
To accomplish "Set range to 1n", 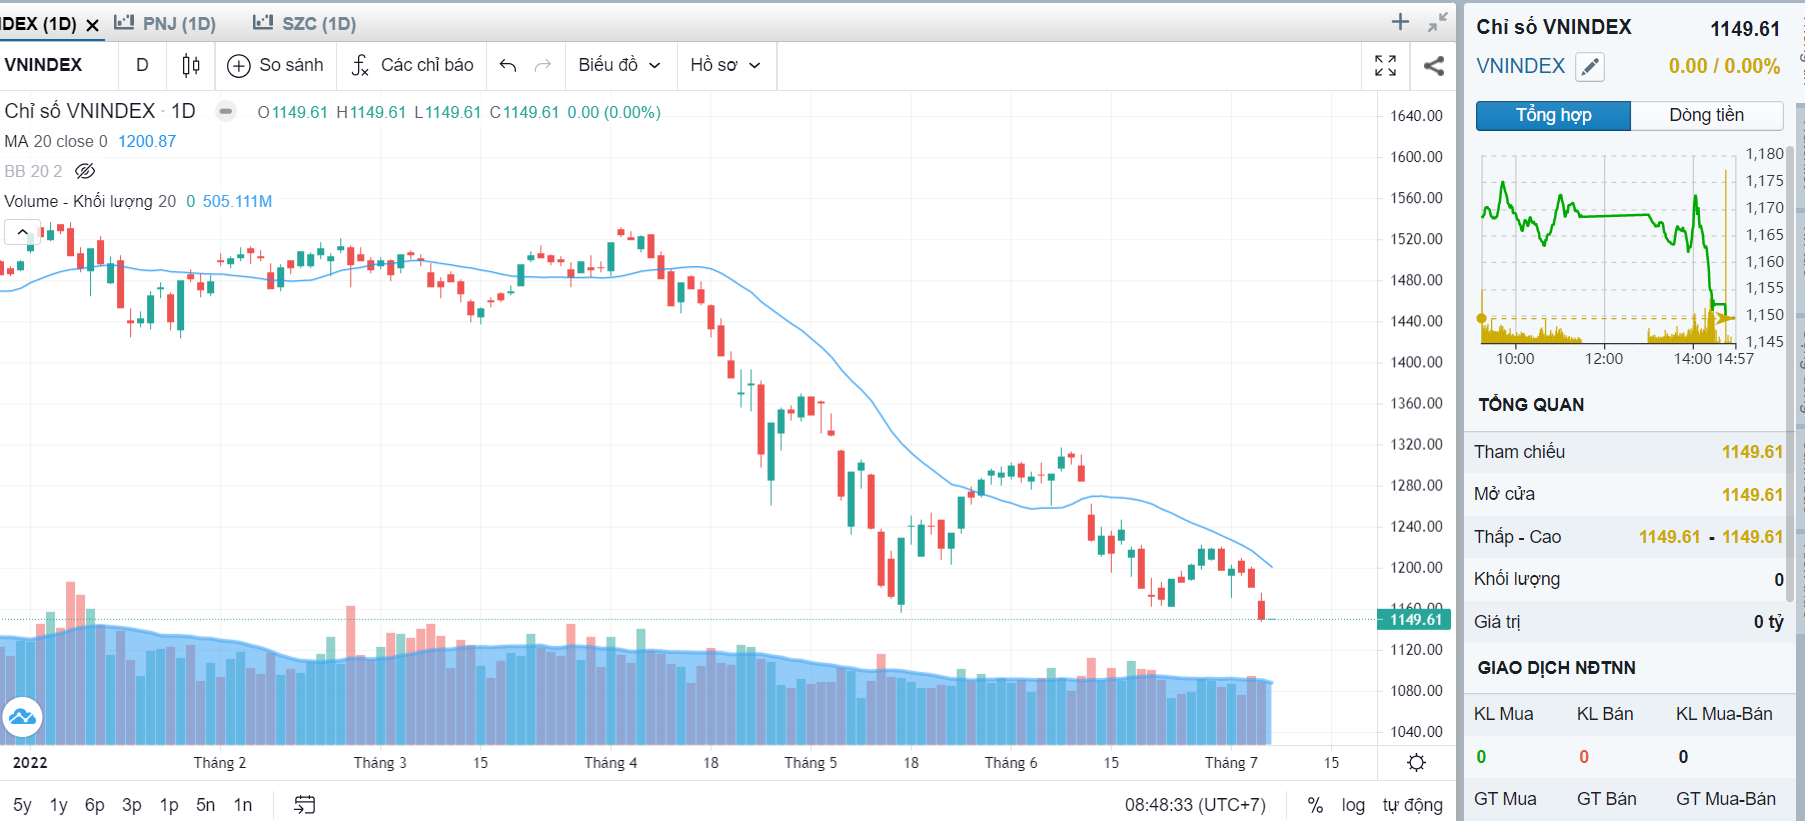I will point(243,805).
